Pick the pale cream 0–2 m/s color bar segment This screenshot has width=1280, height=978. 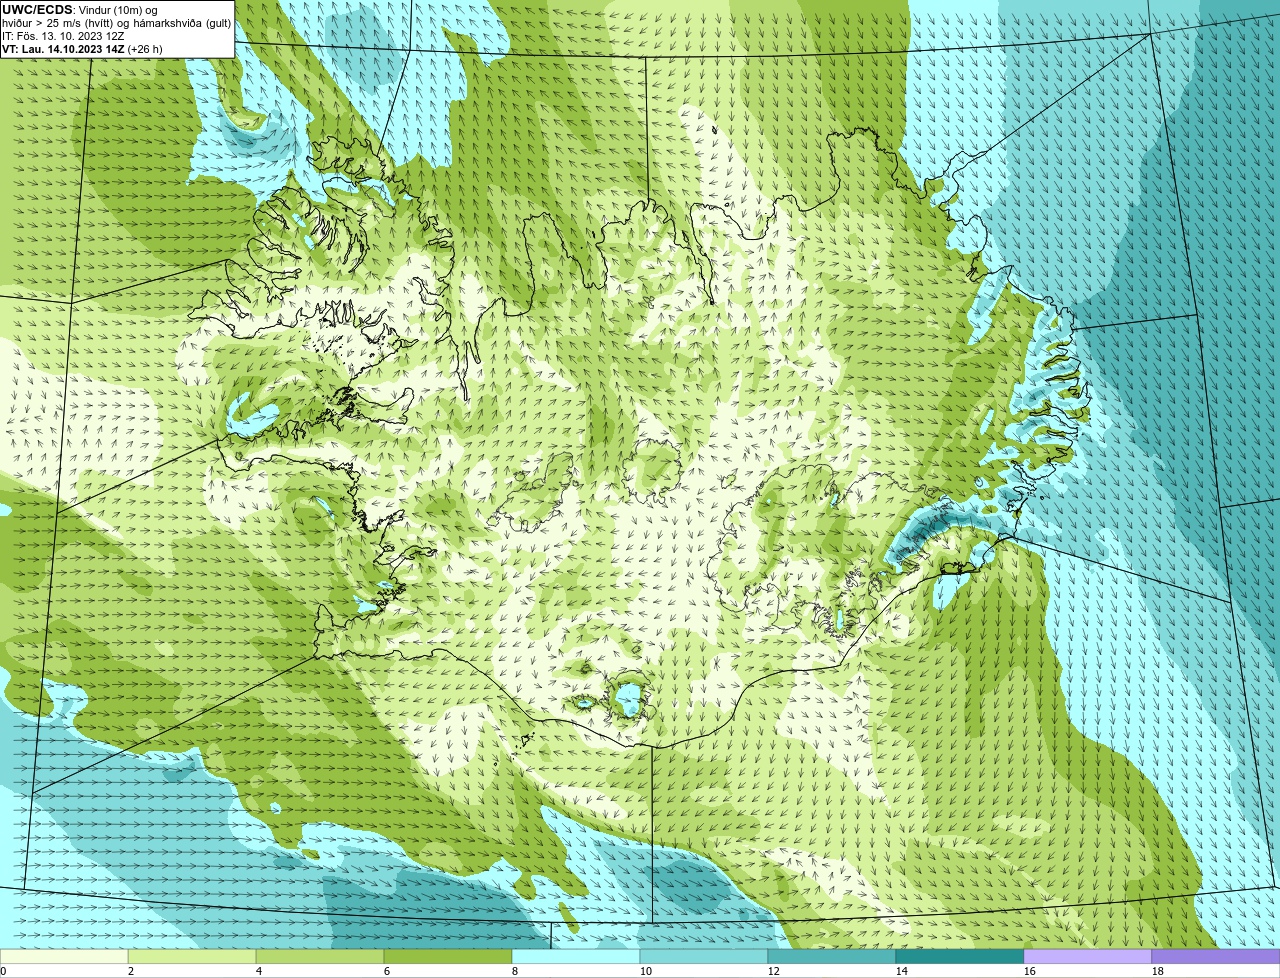coord(64,957)
